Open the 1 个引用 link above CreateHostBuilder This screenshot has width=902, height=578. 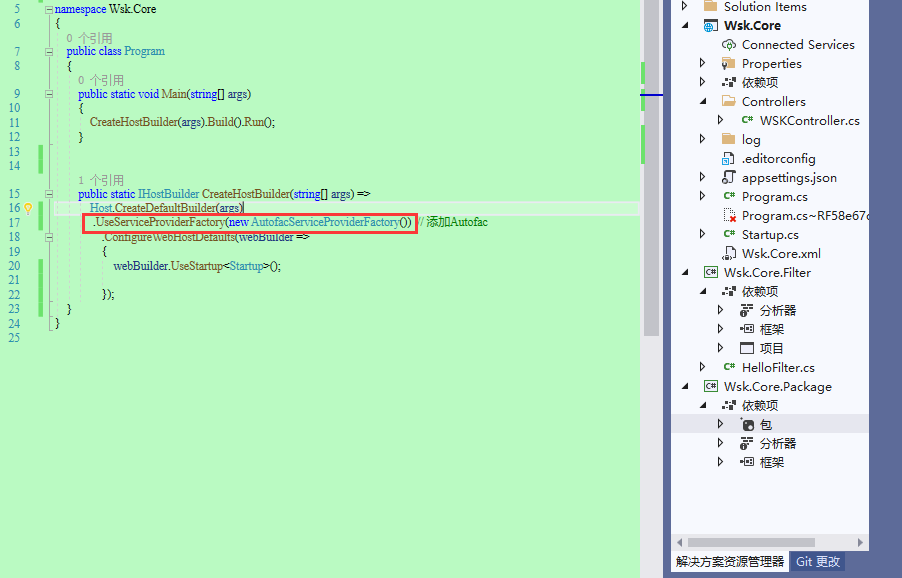pyautogui.click(x=101, y=180)
